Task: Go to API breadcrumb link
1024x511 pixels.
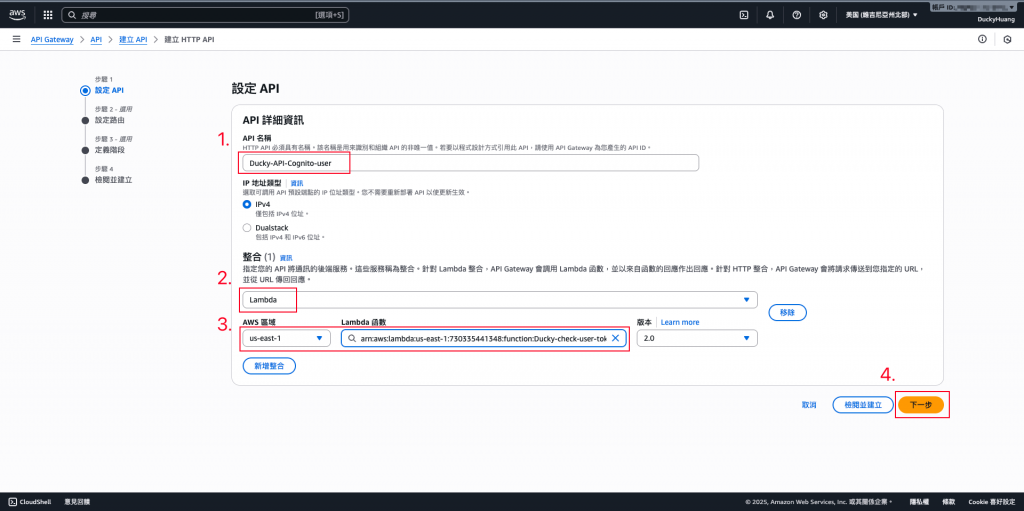Action: [x=96, y=40]
